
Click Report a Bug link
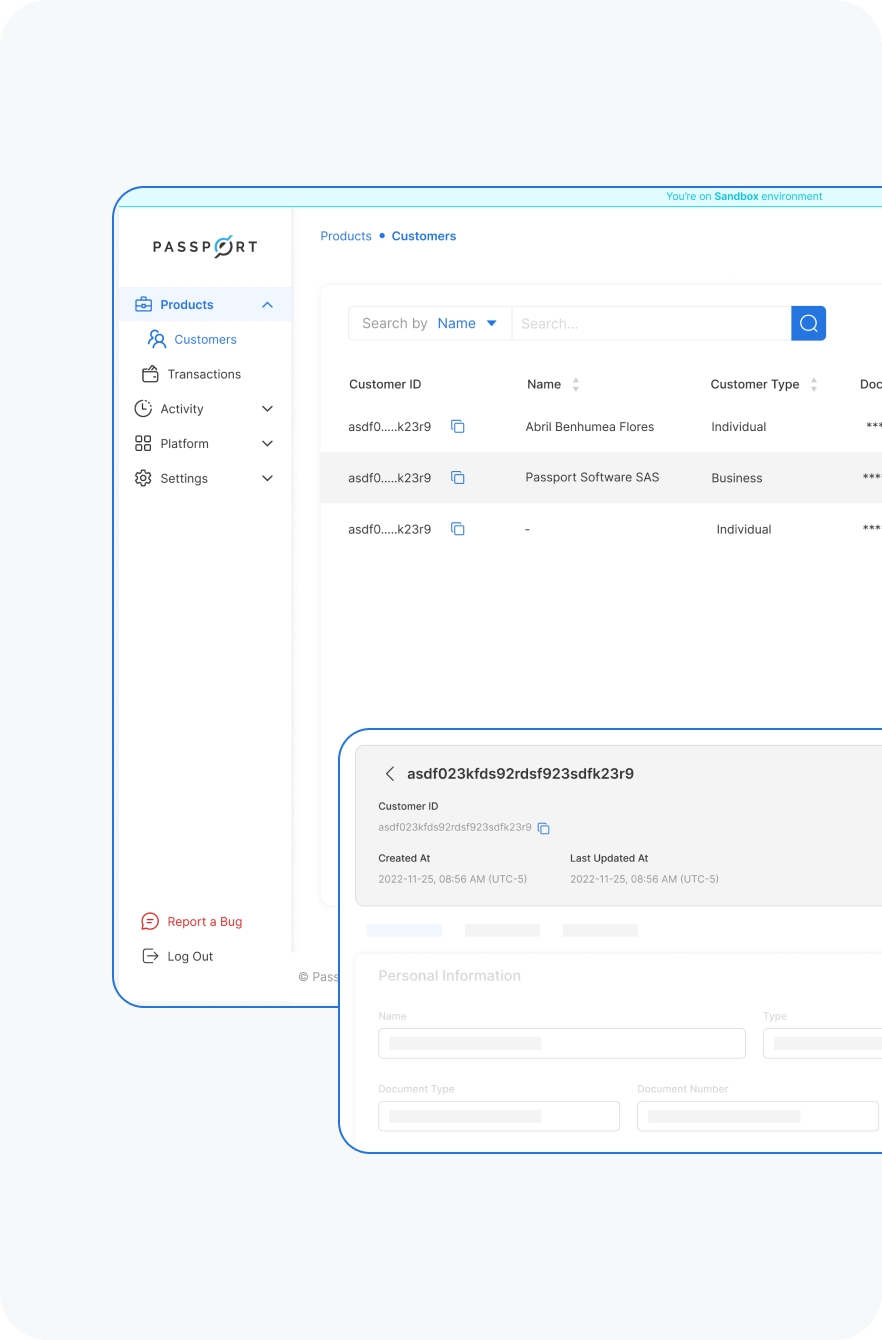coord(205,922)
